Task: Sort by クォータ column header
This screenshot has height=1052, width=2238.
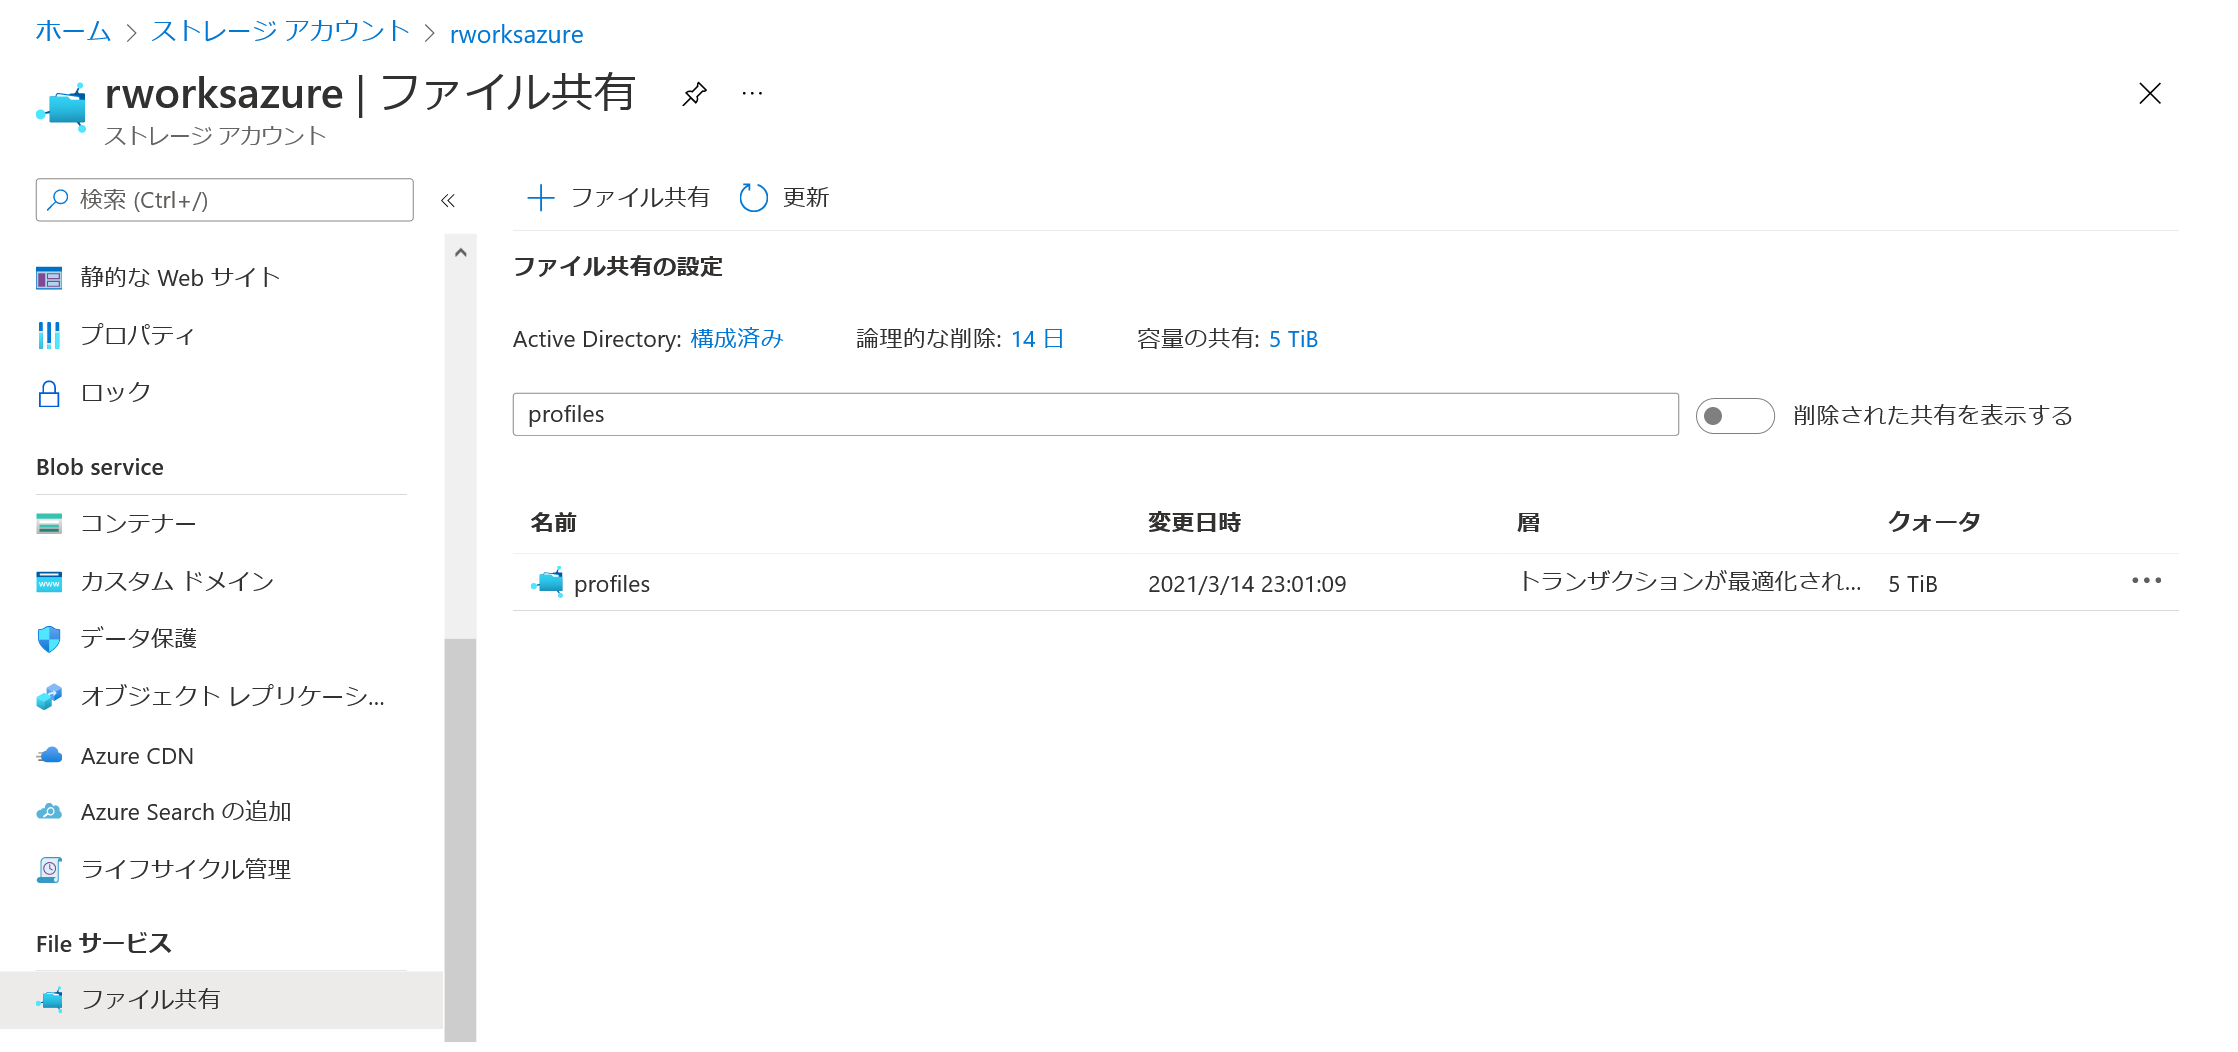Action: tap(1934, 522)
